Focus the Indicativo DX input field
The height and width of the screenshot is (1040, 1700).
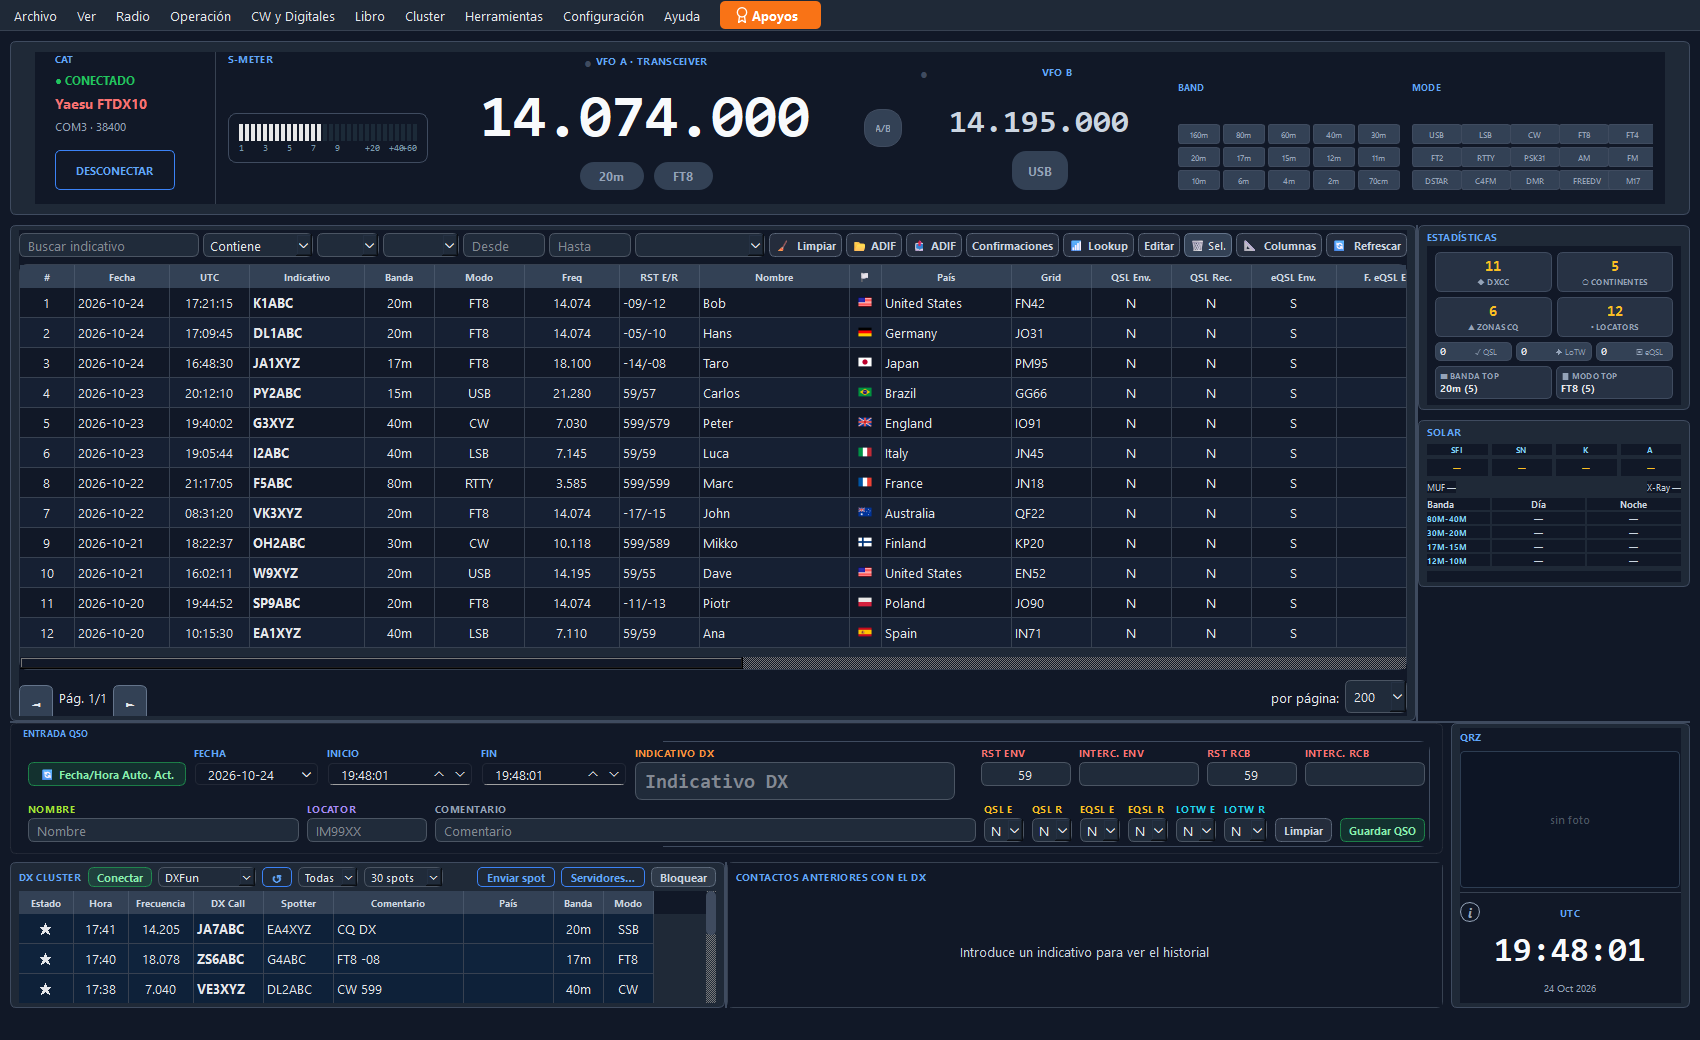(795, 781)
